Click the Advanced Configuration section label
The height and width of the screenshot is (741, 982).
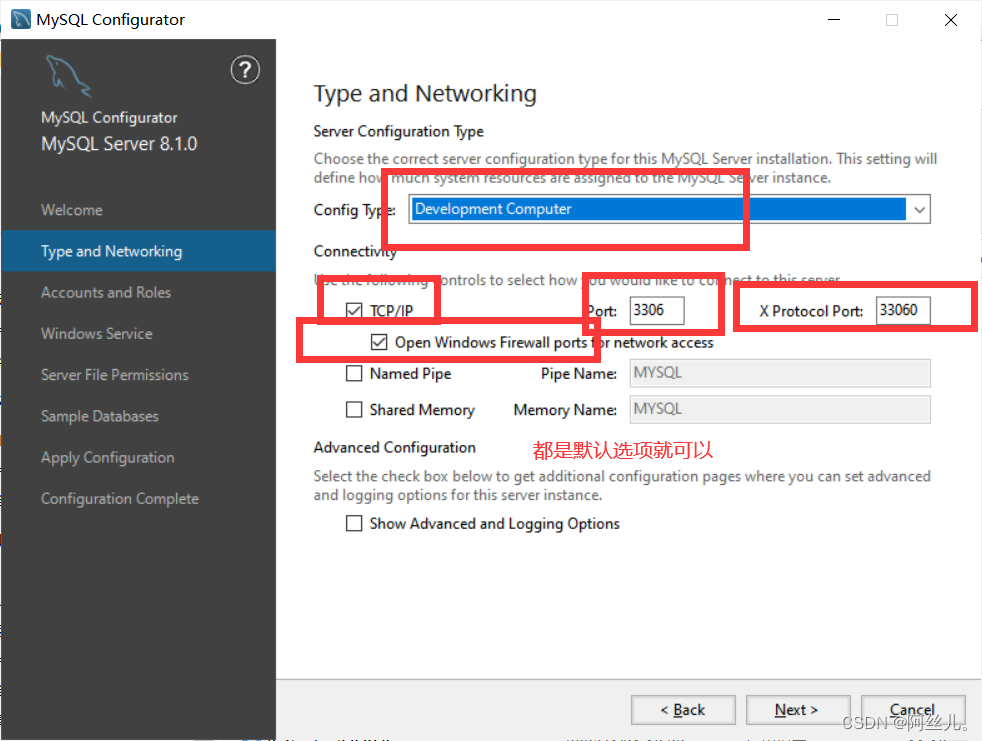[395, 447]
